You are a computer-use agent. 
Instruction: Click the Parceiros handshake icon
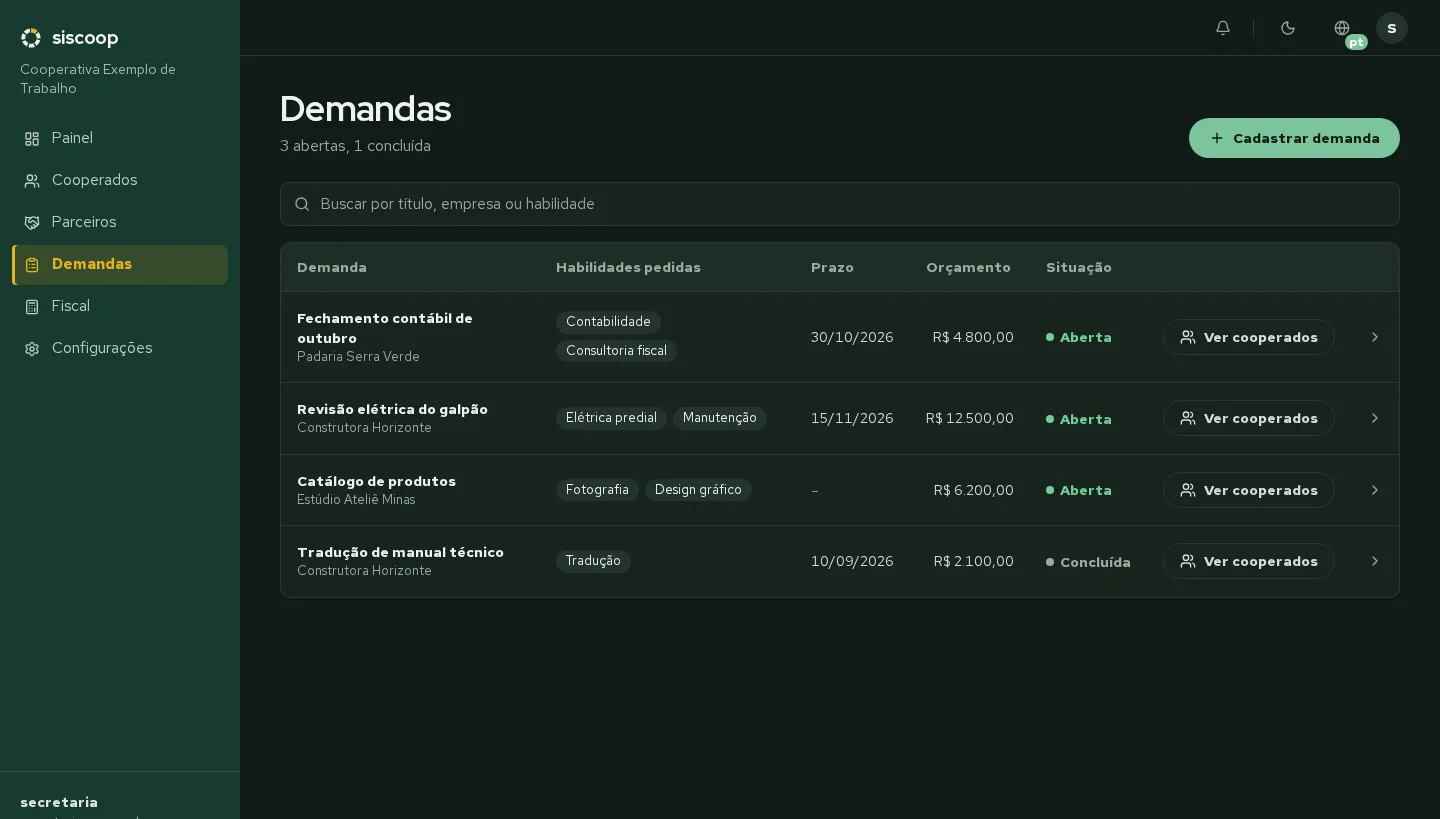(x=32, y=223)
